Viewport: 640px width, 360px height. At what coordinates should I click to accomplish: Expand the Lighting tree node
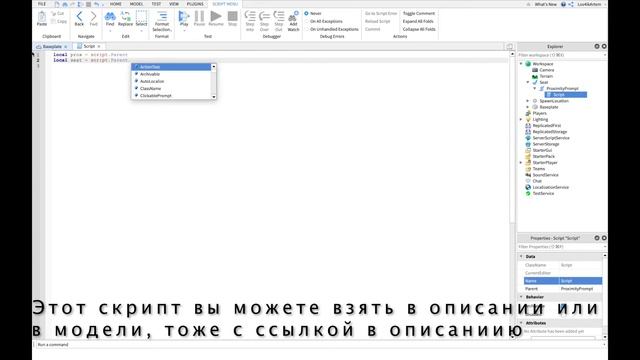point(521,120)
